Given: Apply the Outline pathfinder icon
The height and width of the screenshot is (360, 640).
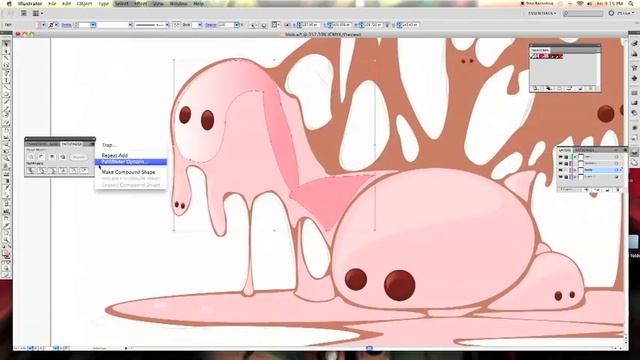Looking at the screenshot, I should pos(73,171).
